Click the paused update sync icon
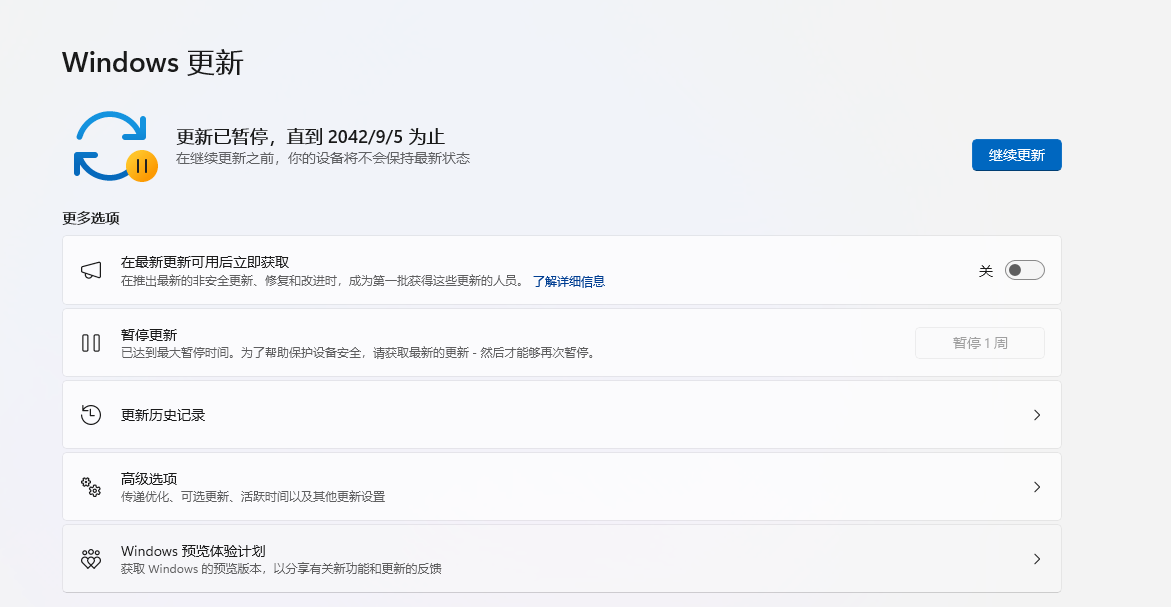 click(115, 146)
